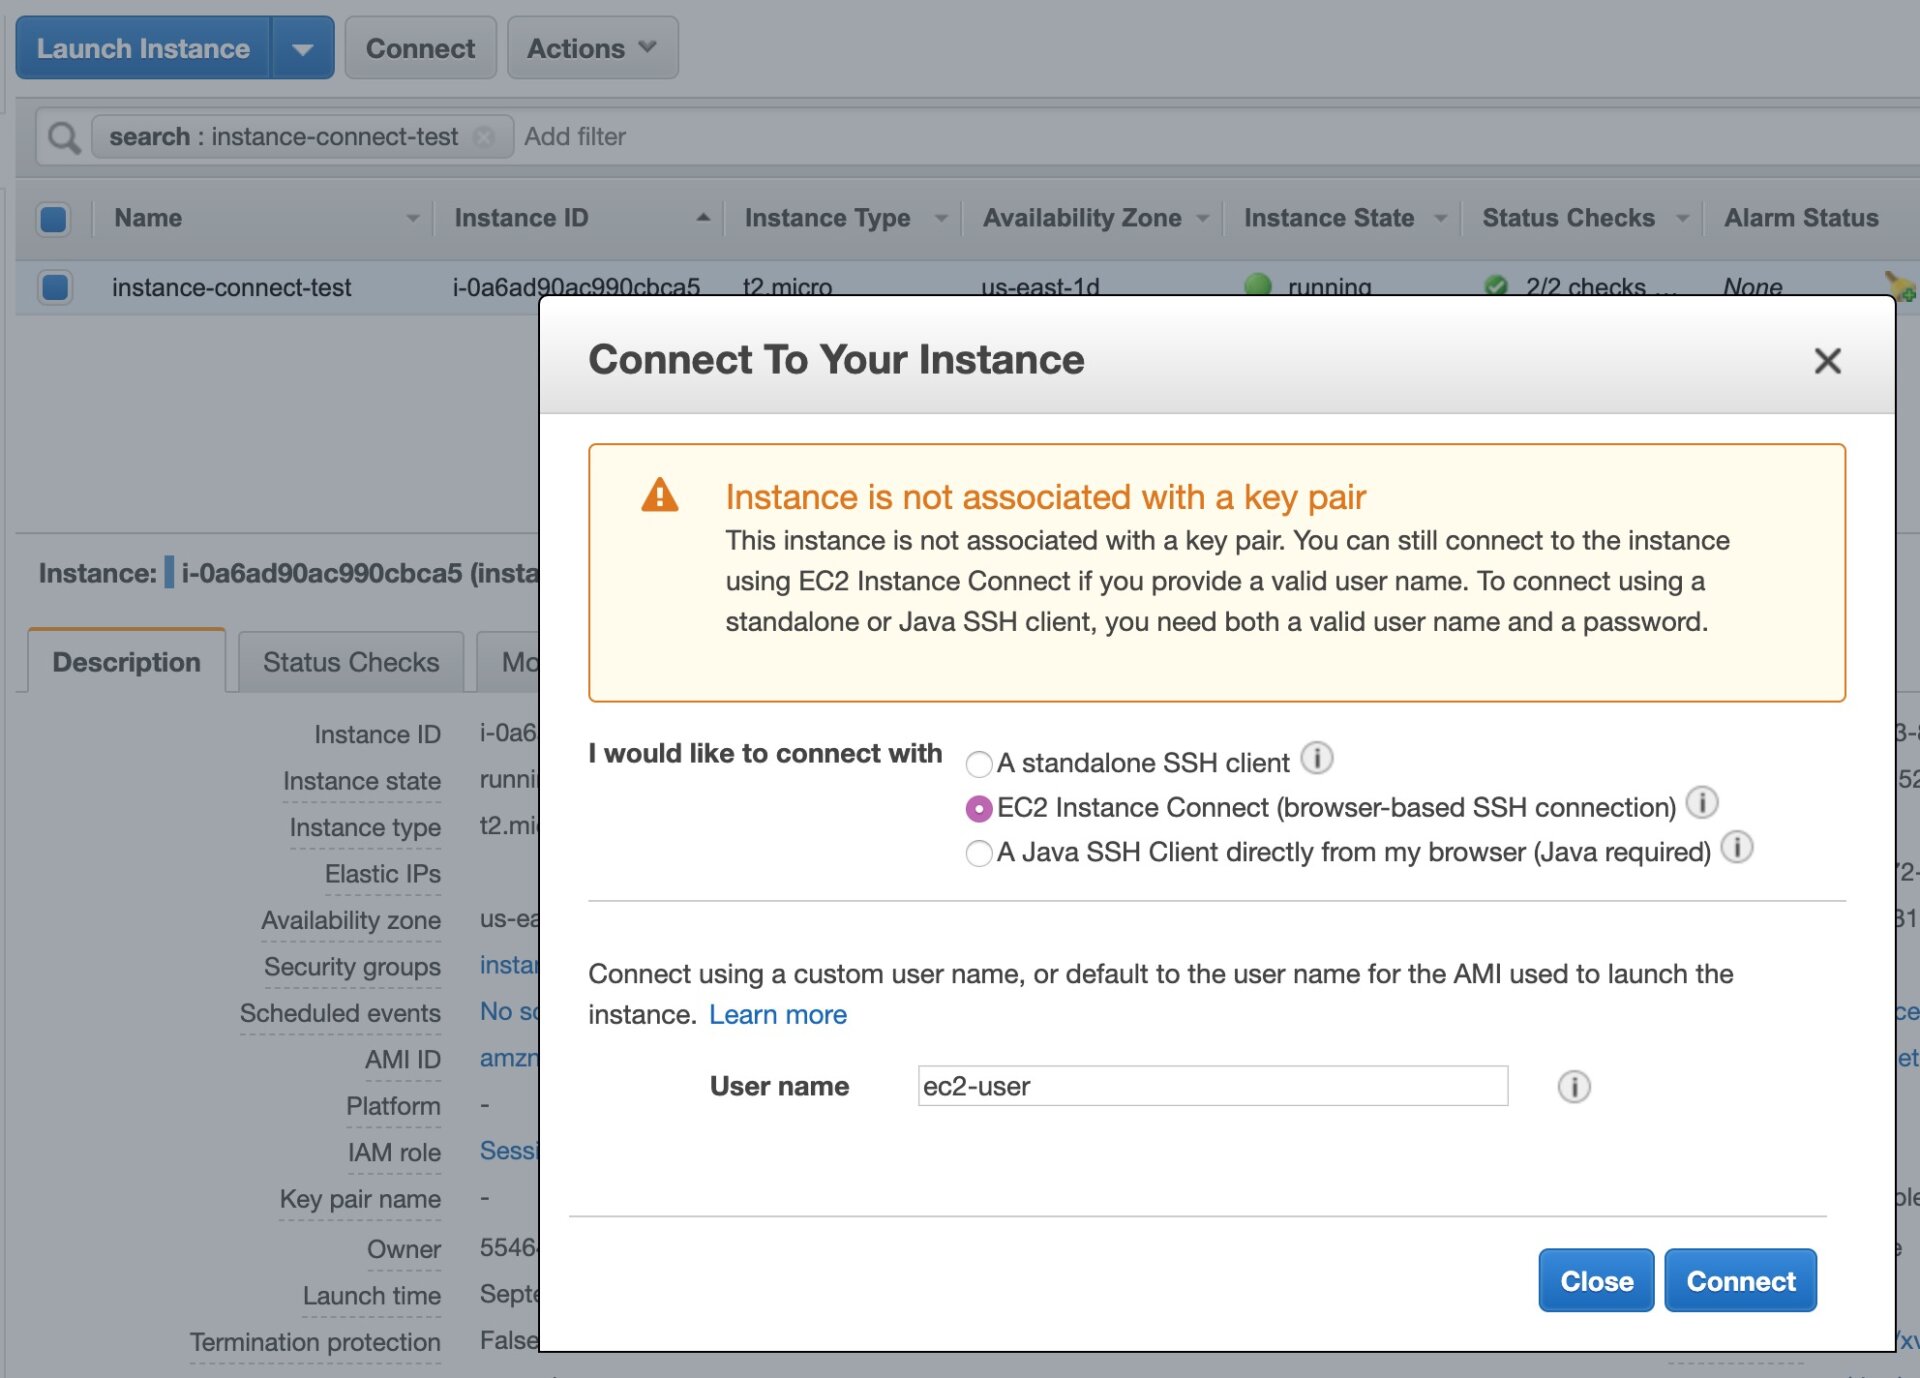Viewport: 1920px width, 1378px height.
Task: Click the Connect button to connect
Action: [1740, 1280]
